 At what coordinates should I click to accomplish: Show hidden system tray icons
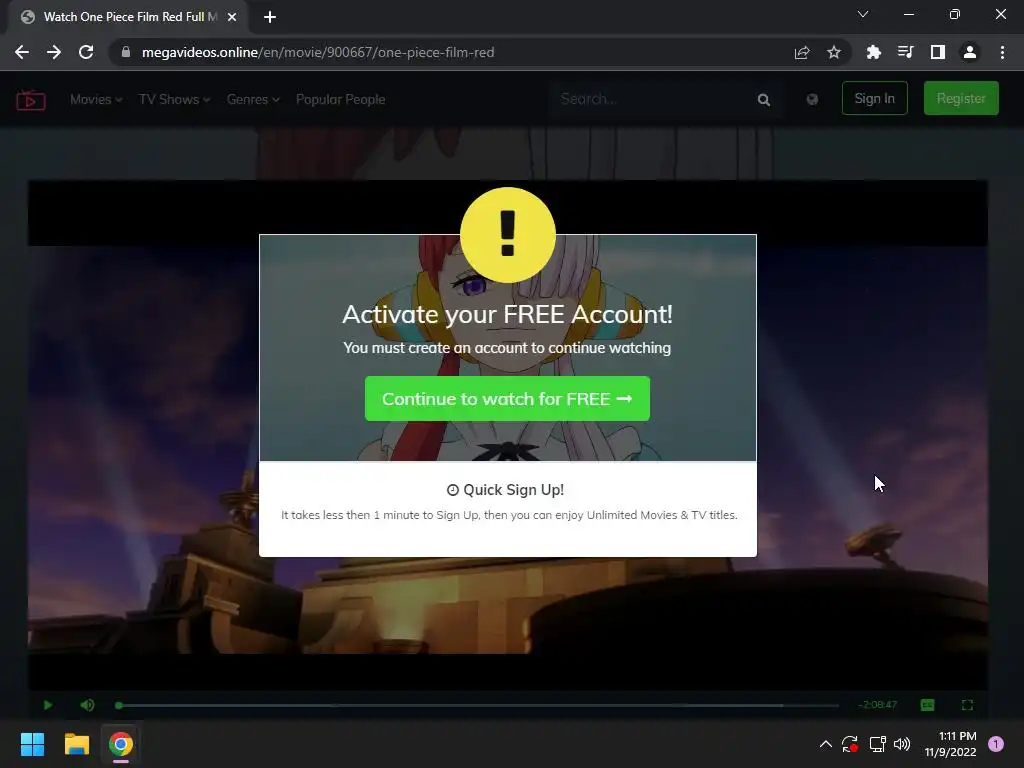pyautogui.click(x=825, y=744)
